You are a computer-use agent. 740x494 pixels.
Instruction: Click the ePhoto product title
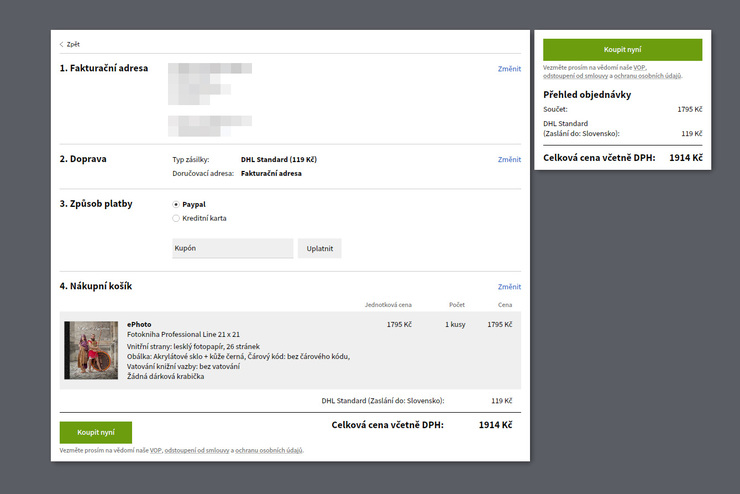pyautogui.click(x=139, y=324)
